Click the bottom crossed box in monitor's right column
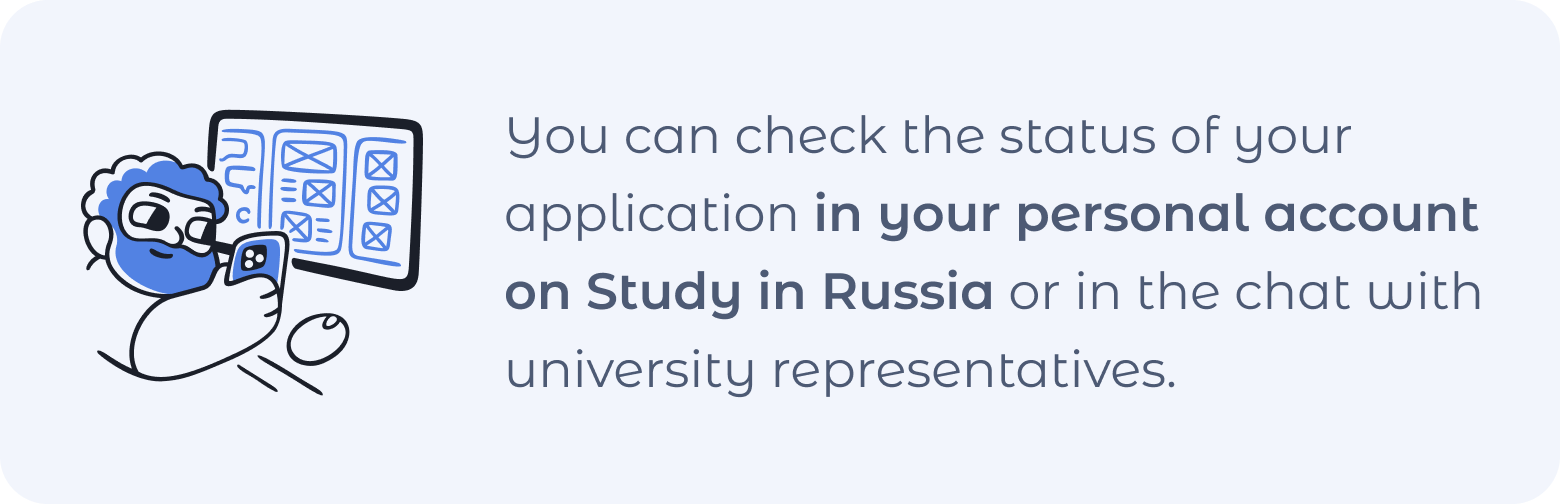The image size is (1560, 504). 376,236
